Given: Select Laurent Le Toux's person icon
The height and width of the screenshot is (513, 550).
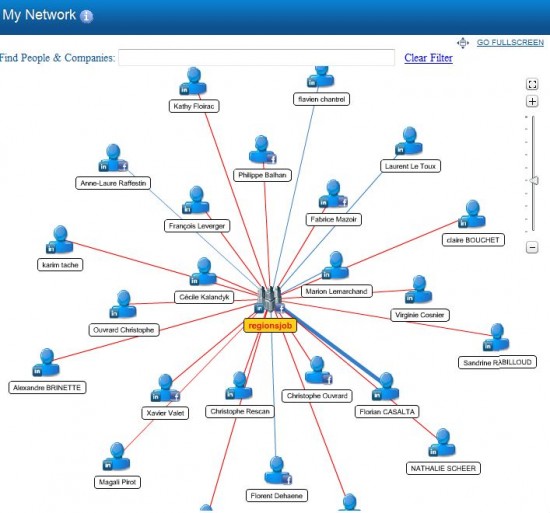Looking at the screenshot, I should click(409, 141).
